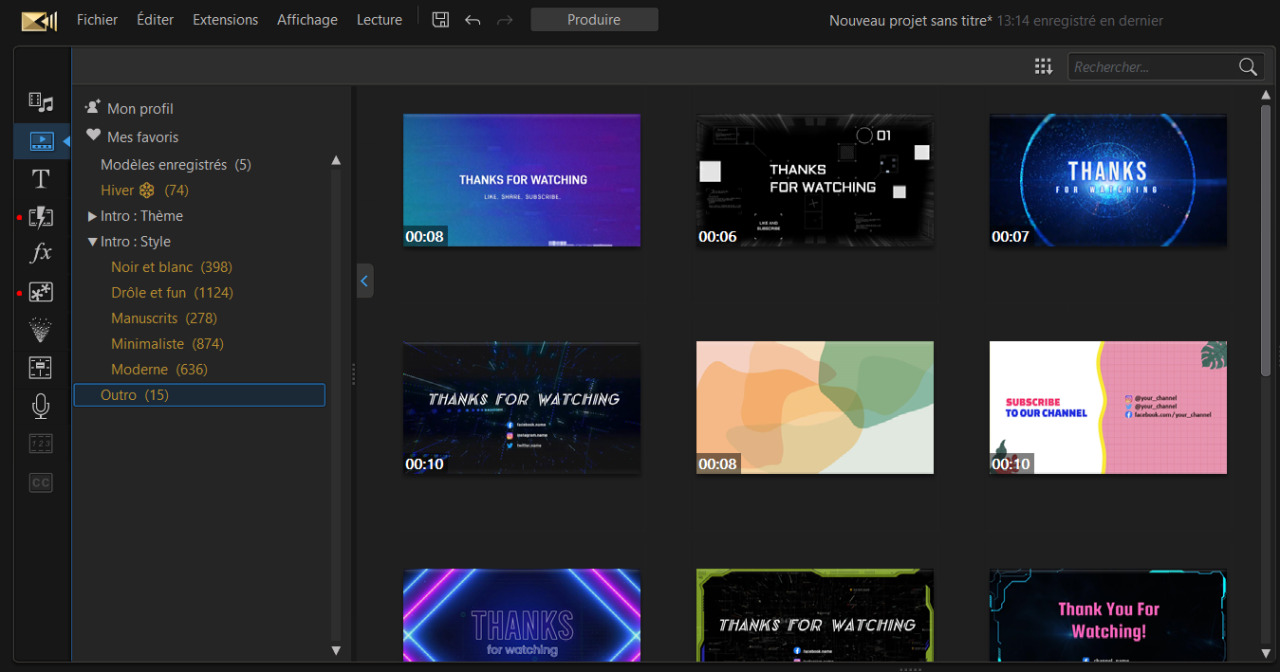Open the Lecture menu
1280x672 pixels.
pos(379,19)
